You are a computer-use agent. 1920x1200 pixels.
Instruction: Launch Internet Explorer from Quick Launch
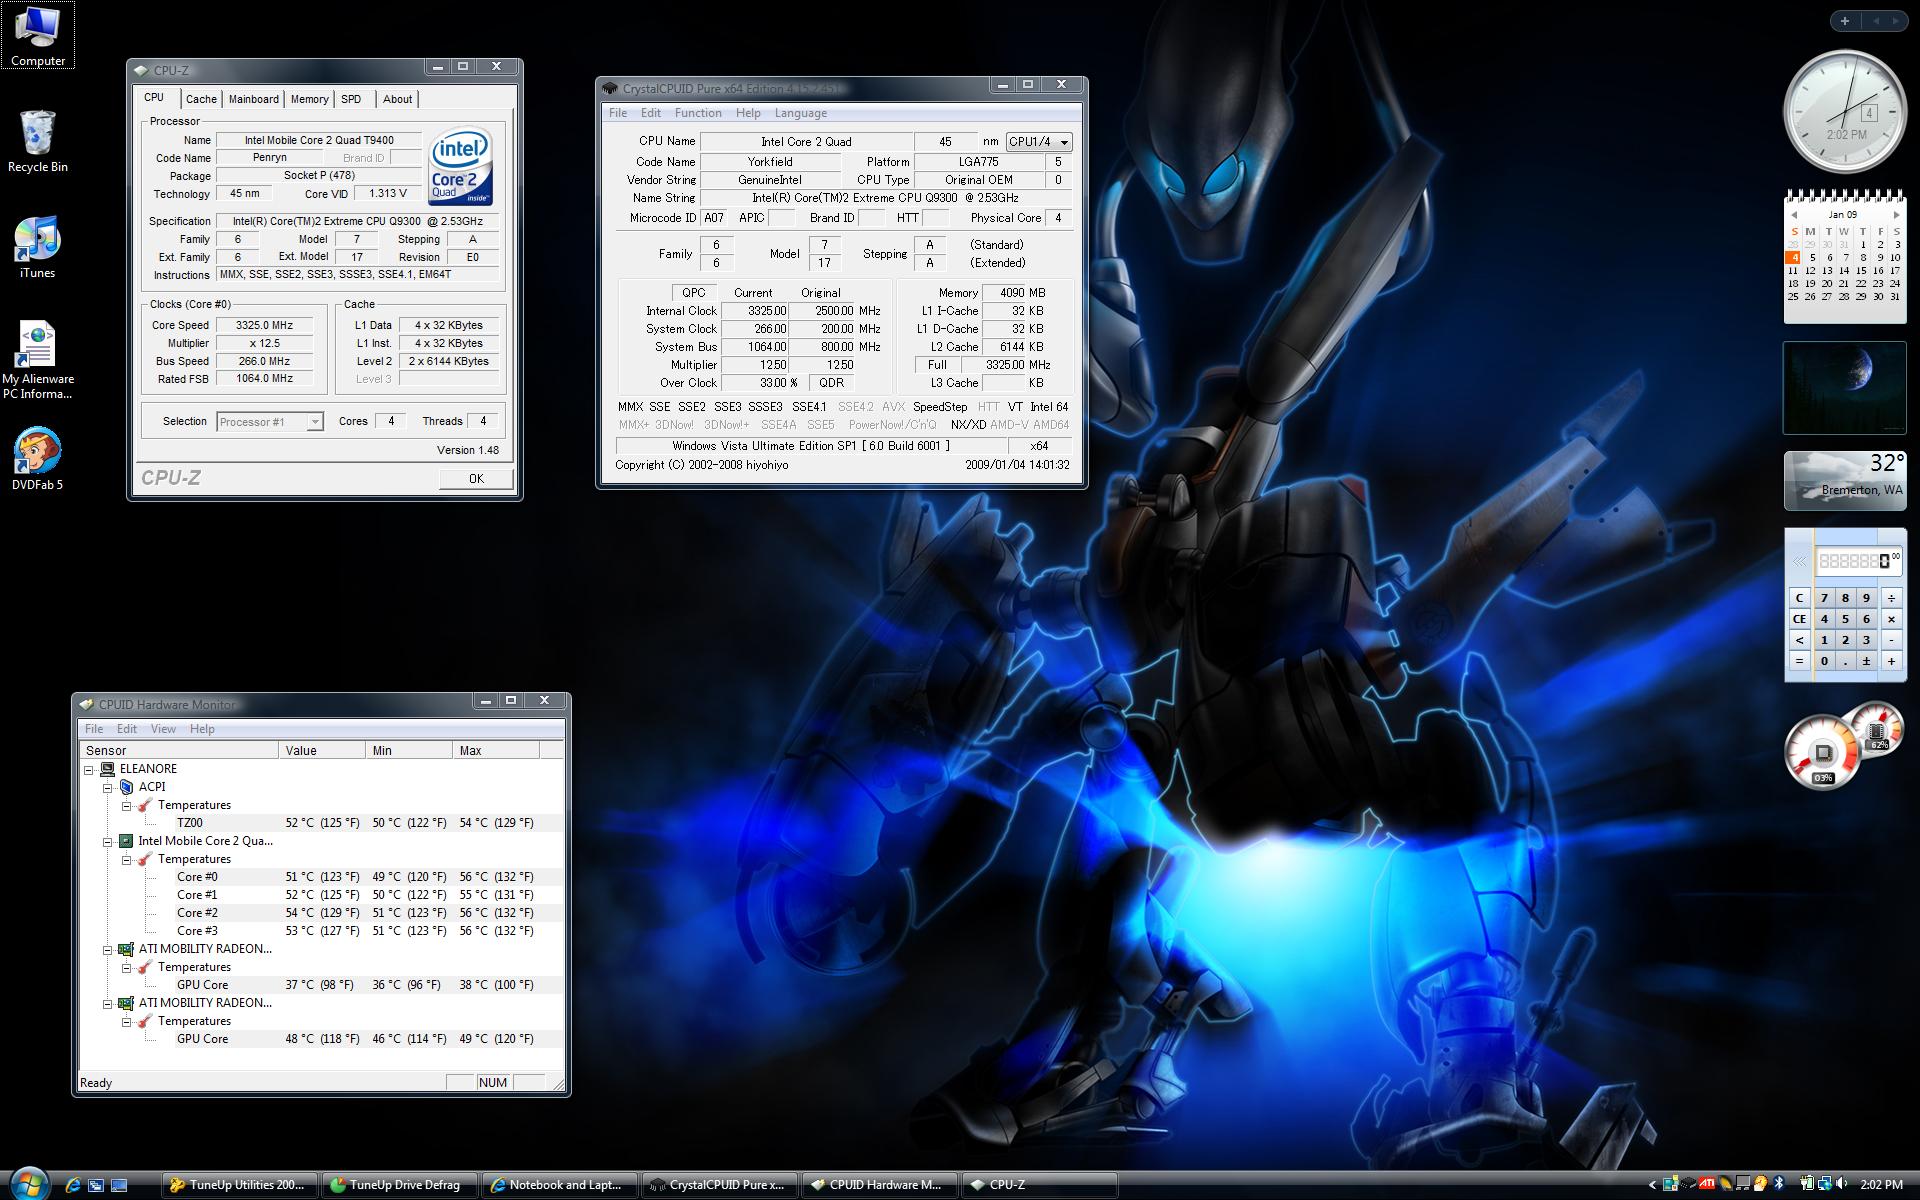[x=72, y=1185]
